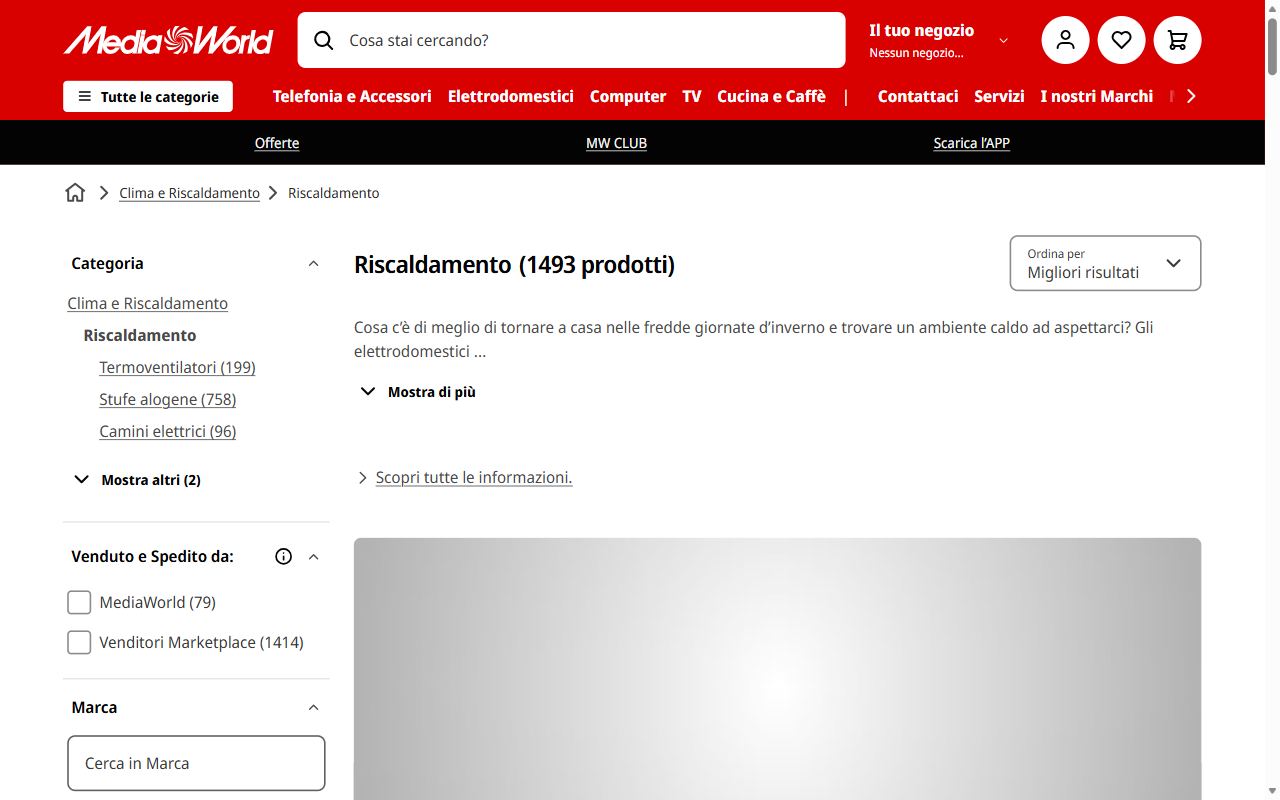Screen dimensions: 1280x800
Task: Open the user account icon
Action: point(1065,40)
